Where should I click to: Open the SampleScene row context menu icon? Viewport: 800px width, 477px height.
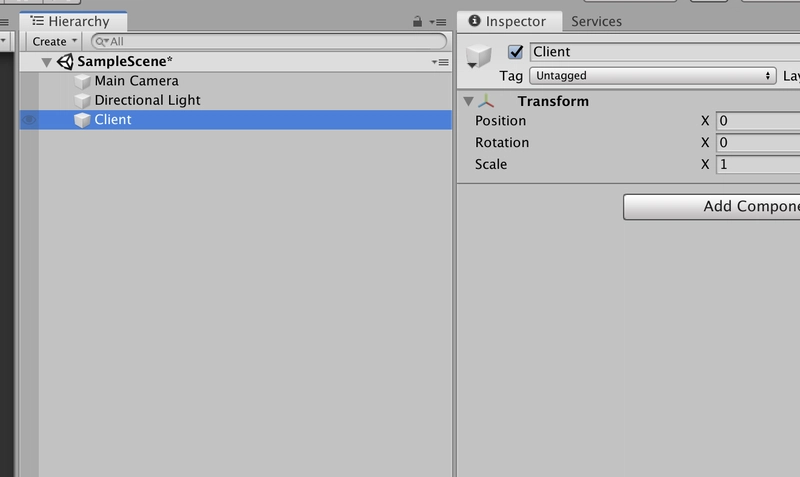440,62
